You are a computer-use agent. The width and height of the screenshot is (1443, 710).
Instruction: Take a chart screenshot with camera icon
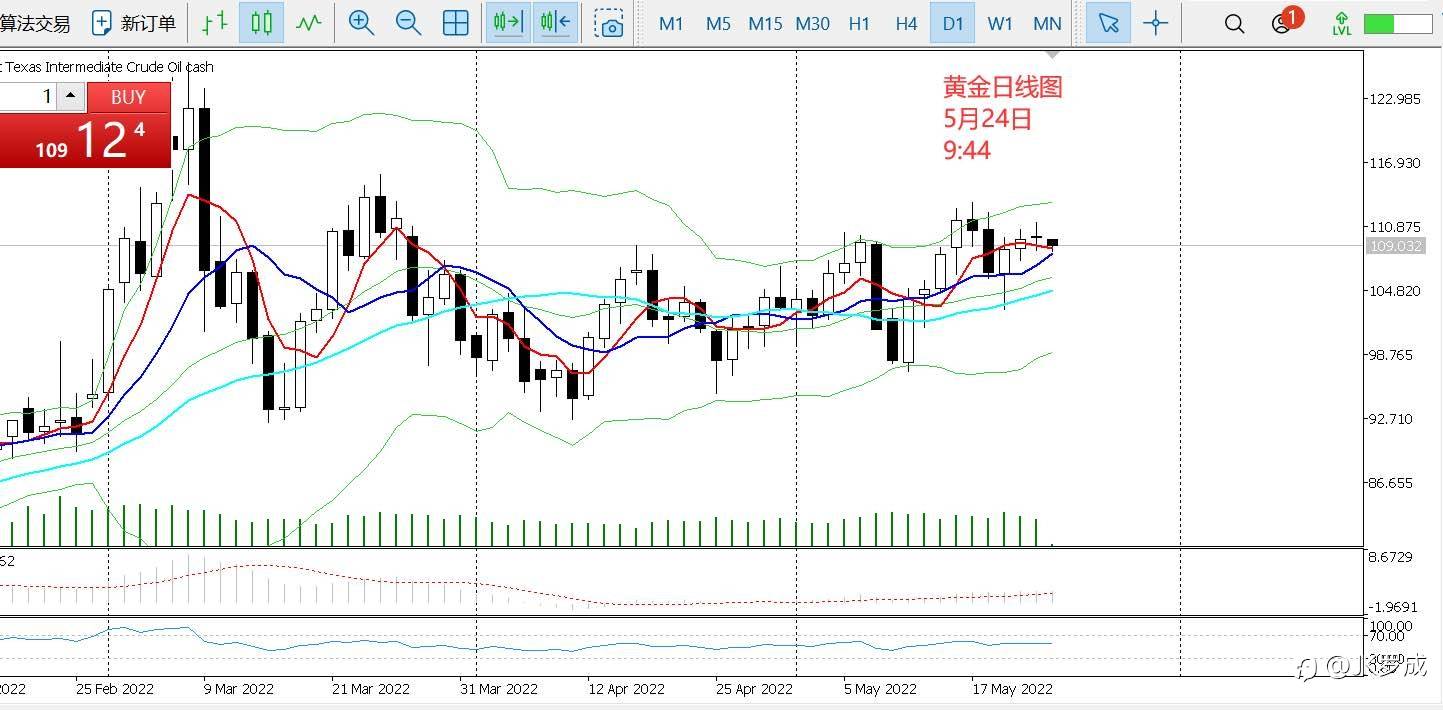(608, 23)
